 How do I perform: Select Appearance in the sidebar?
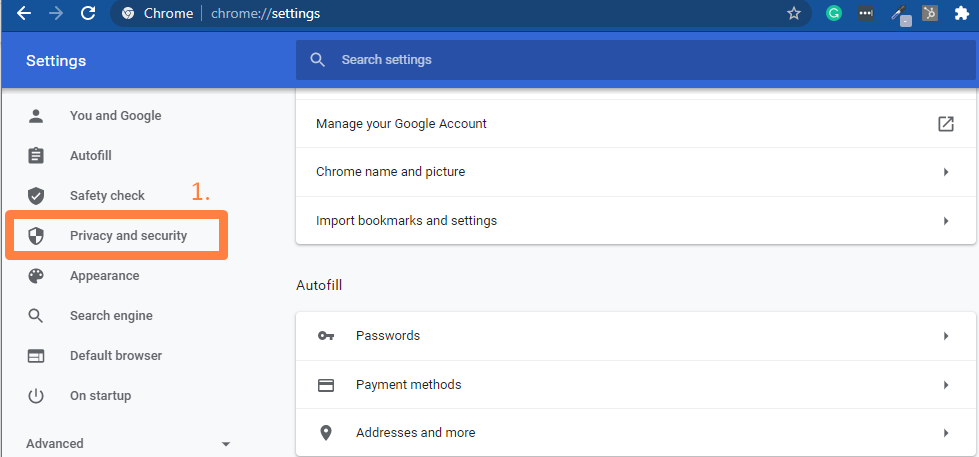(104, 276)
